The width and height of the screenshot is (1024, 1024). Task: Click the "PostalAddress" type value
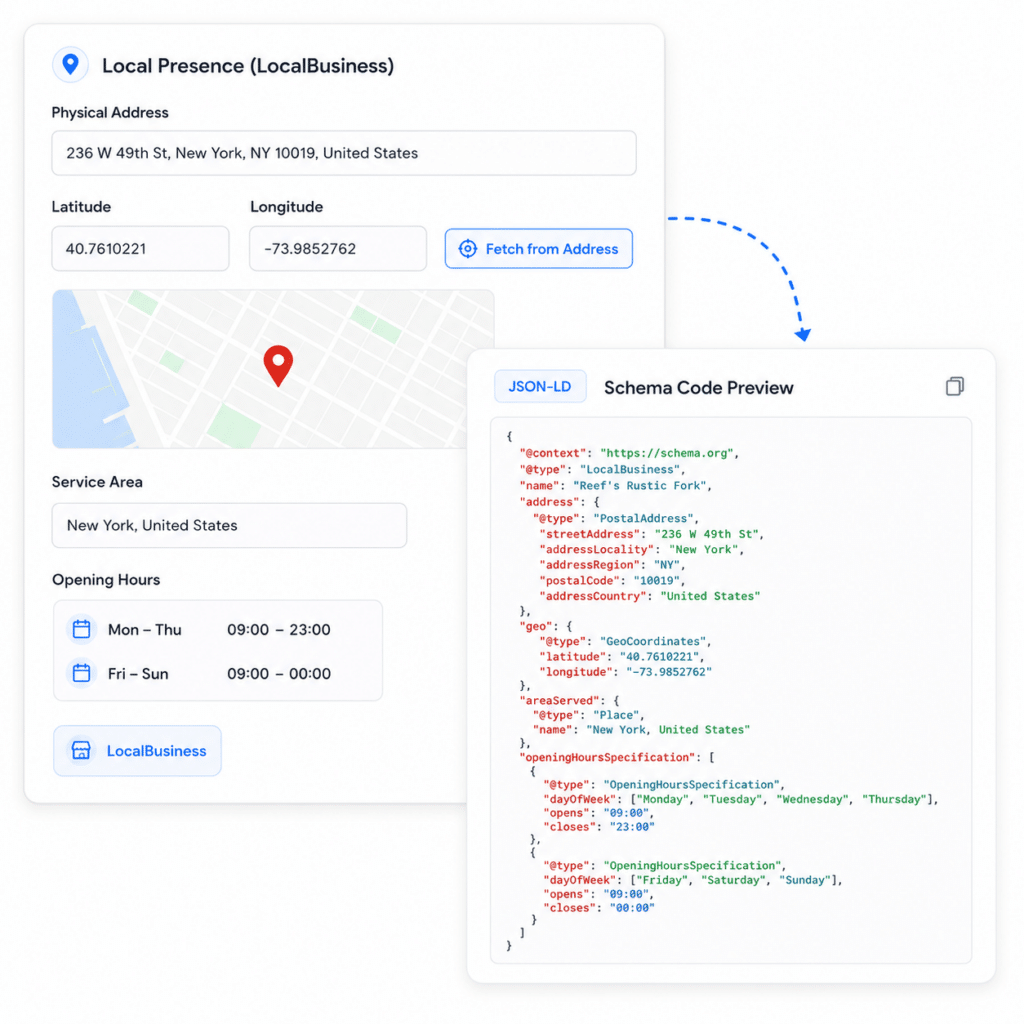point(643,519)
